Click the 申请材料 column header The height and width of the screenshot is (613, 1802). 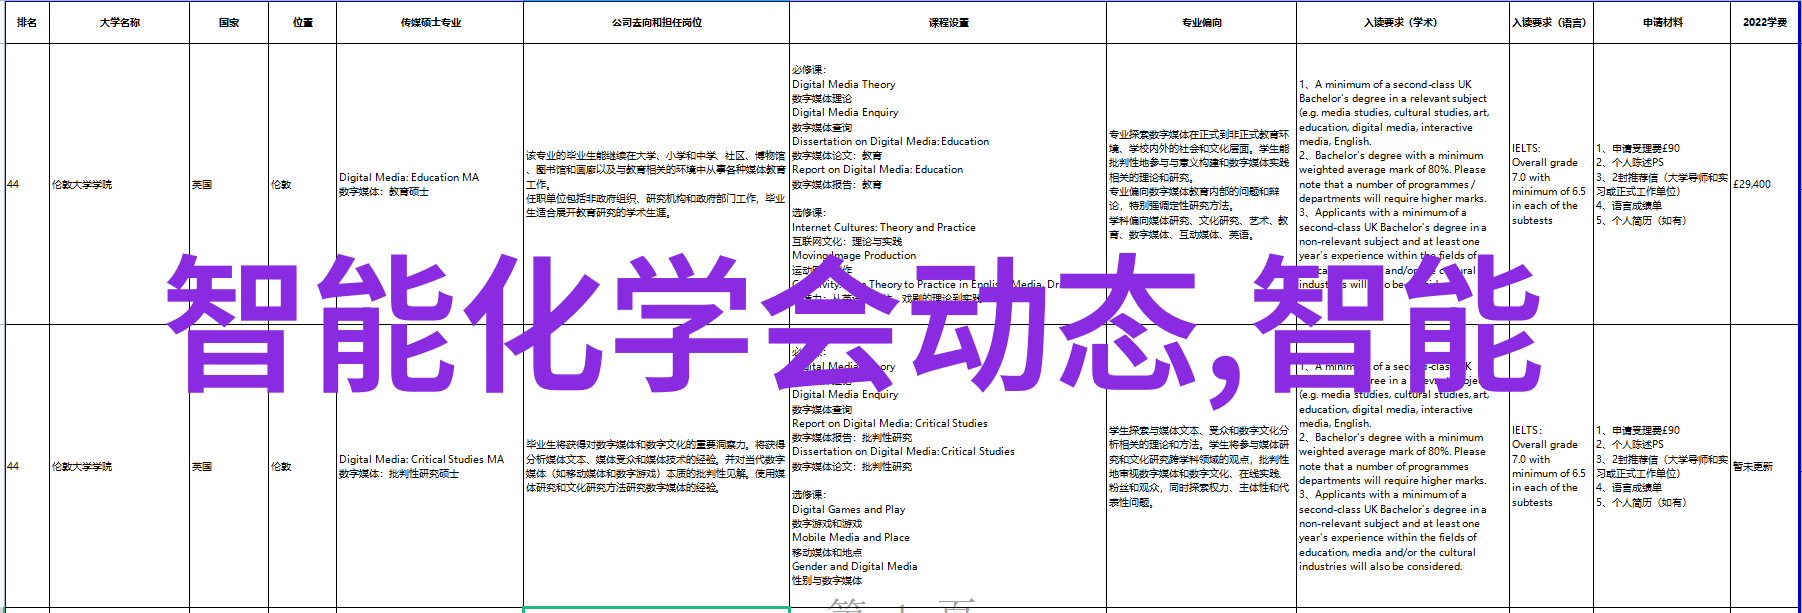[x=1662, y=22]
